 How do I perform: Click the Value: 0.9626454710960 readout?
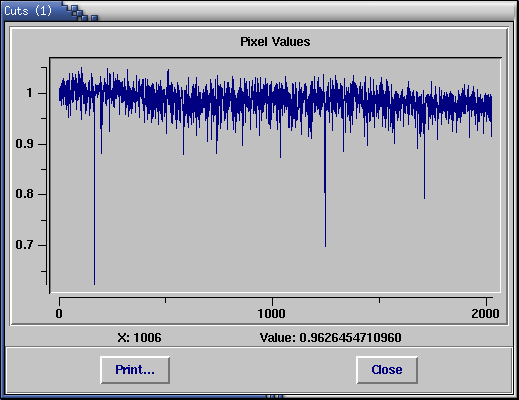(x=331, y=338)
